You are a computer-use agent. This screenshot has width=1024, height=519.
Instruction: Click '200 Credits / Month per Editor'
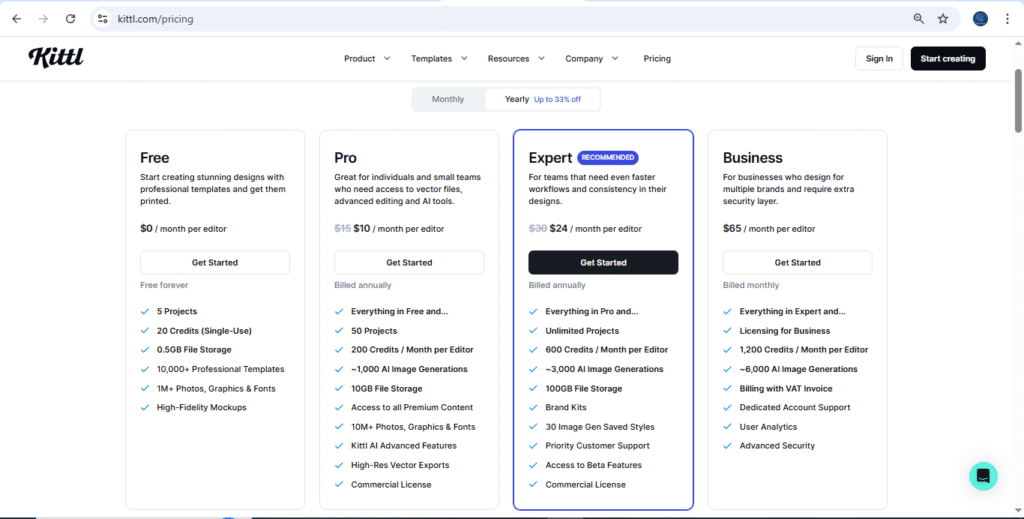coord(412,350)
